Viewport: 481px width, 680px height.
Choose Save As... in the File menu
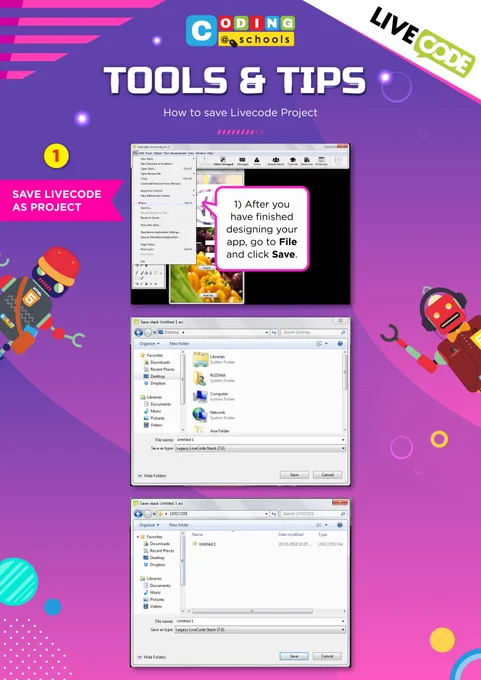click(x=146, y=208)
